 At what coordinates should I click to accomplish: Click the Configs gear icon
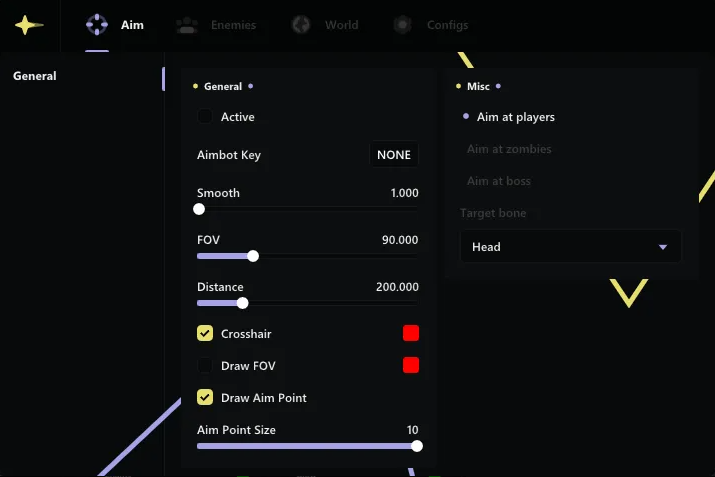click(403, 25)
